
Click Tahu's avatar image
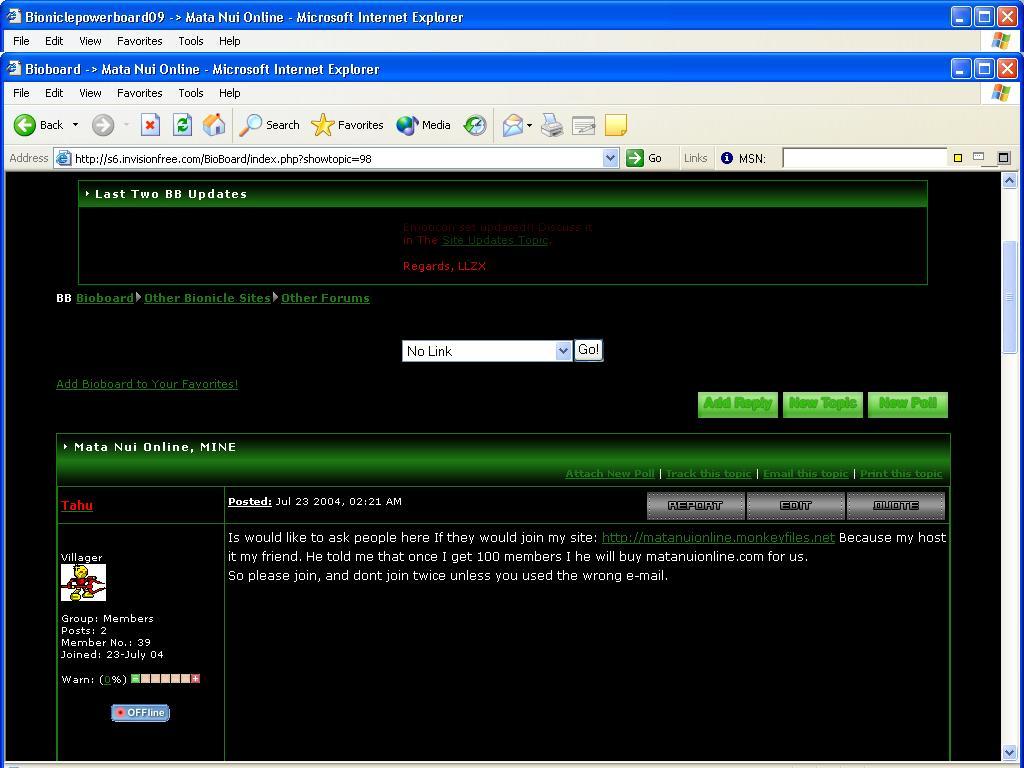click(x=84, y=583)
